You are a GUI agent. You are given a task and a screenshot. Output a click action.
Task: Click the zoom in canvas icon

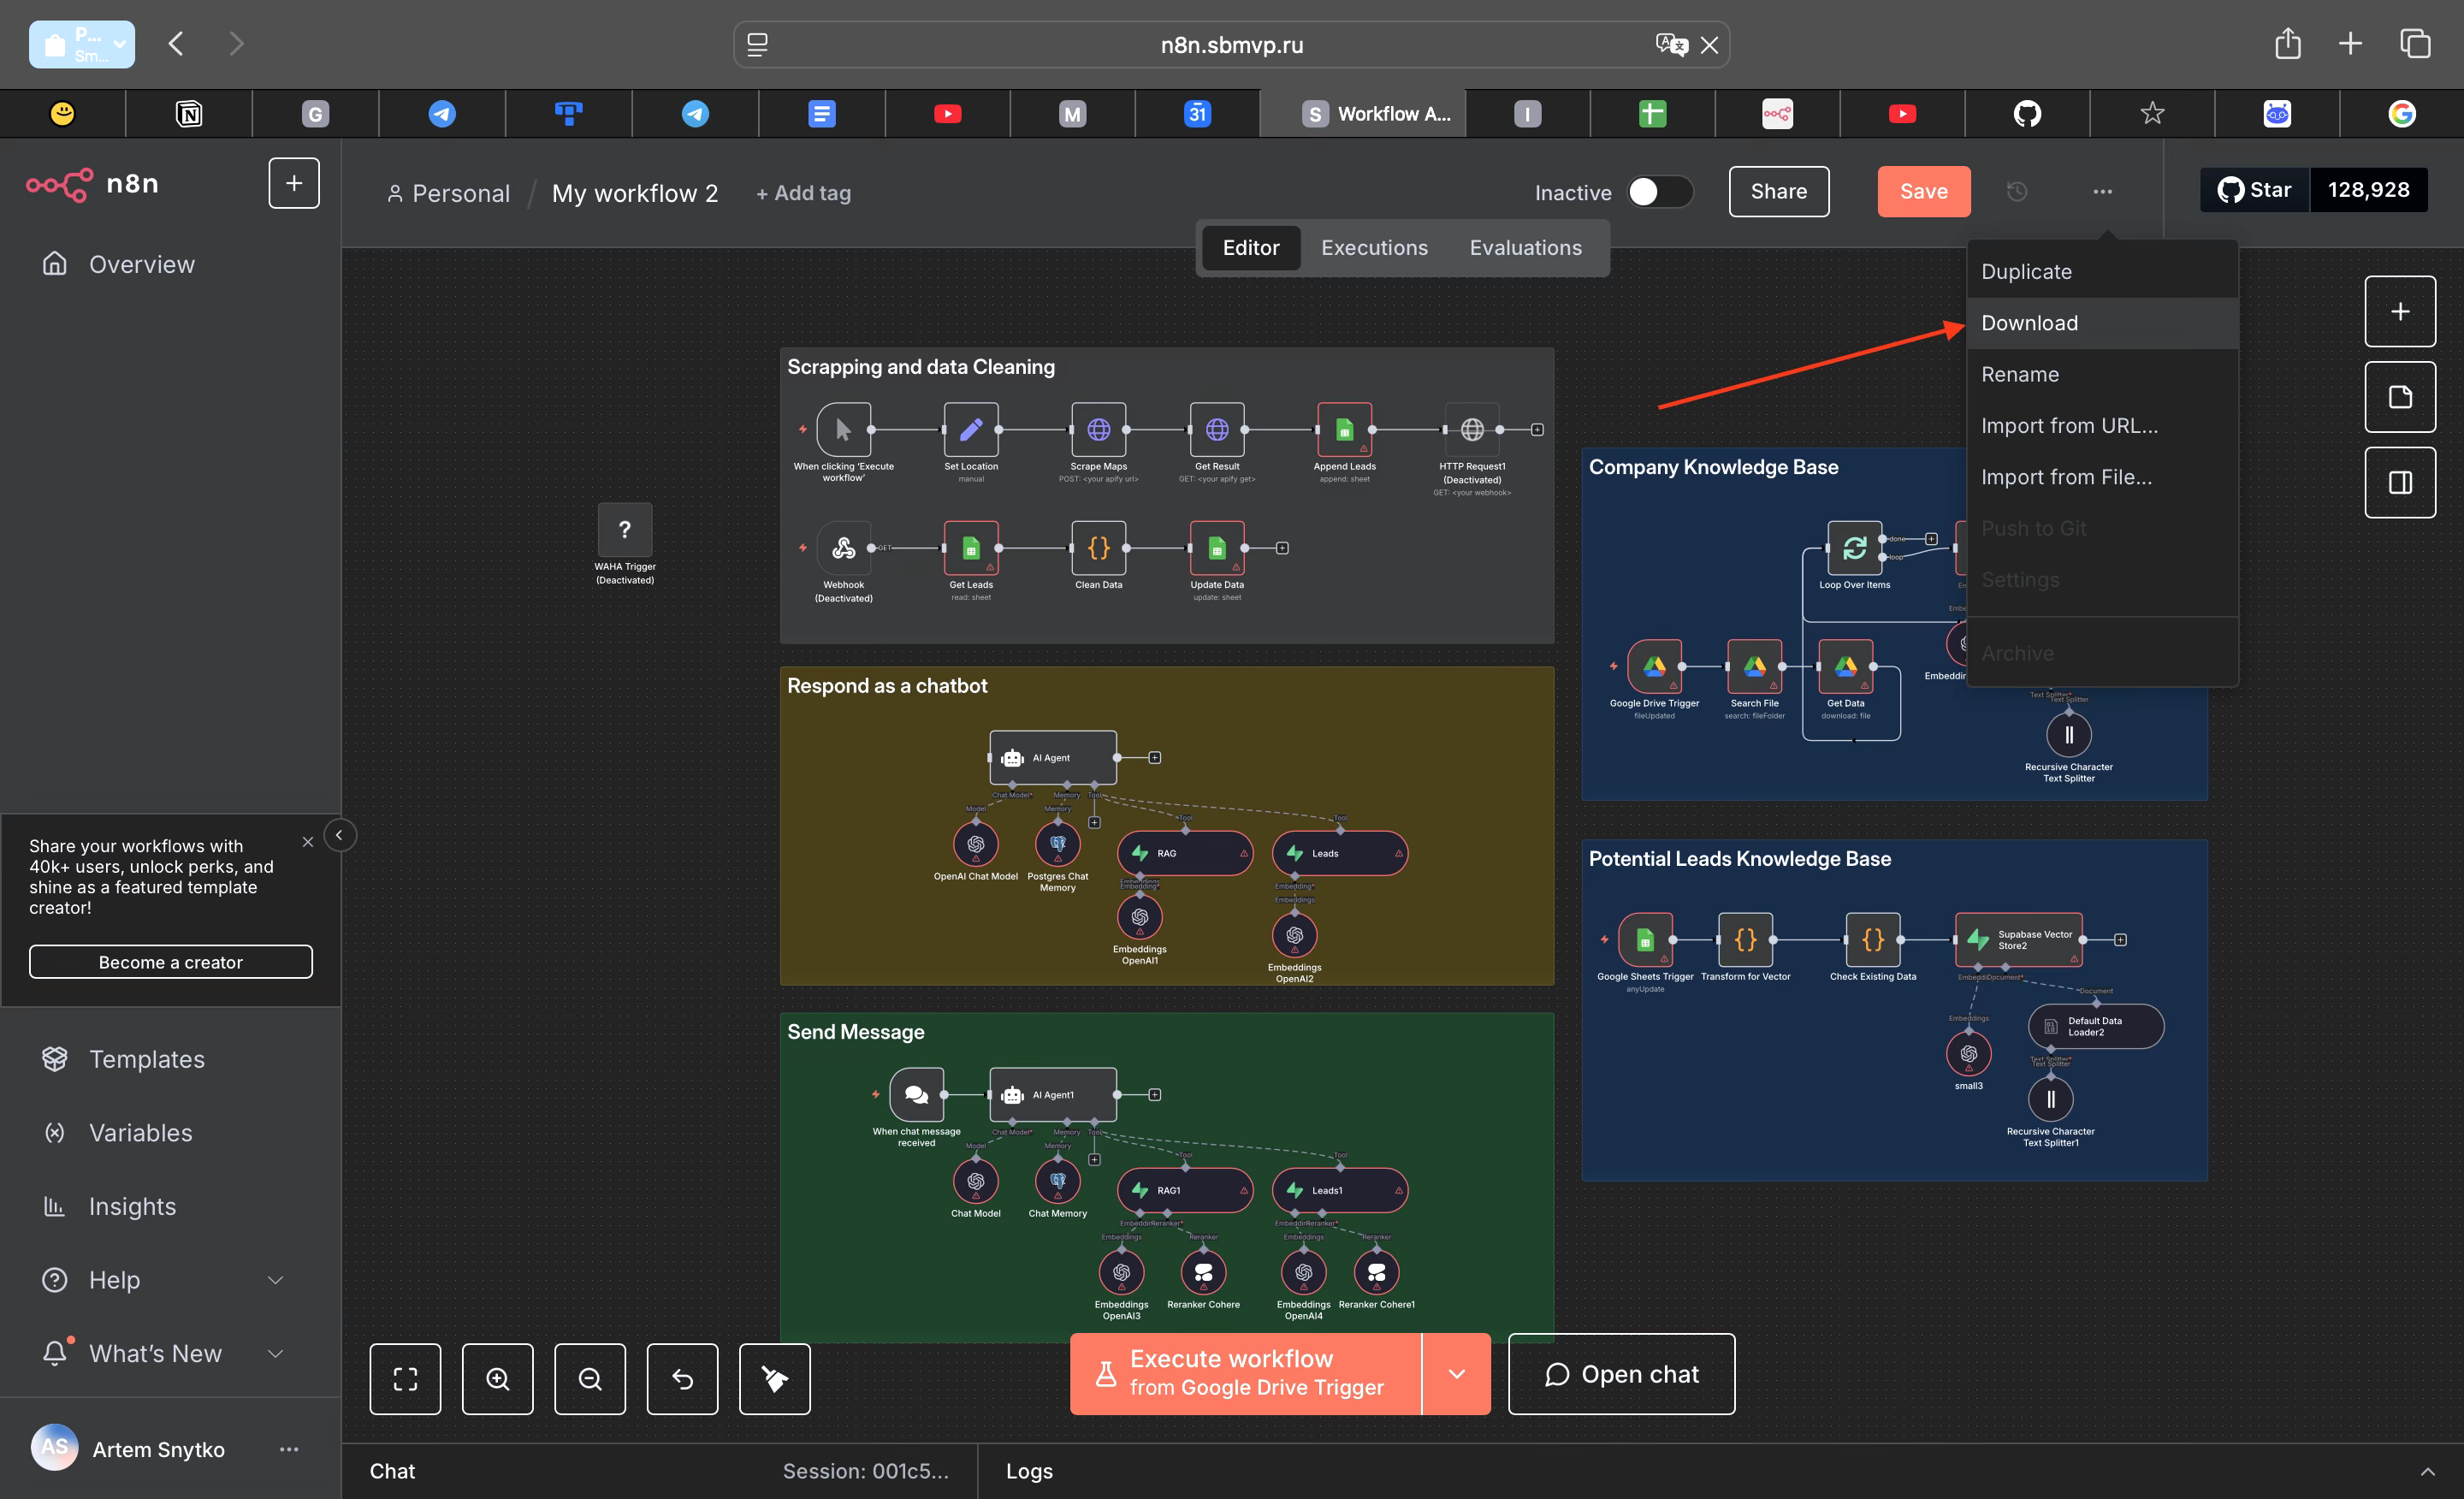(x=497, y=1379)
